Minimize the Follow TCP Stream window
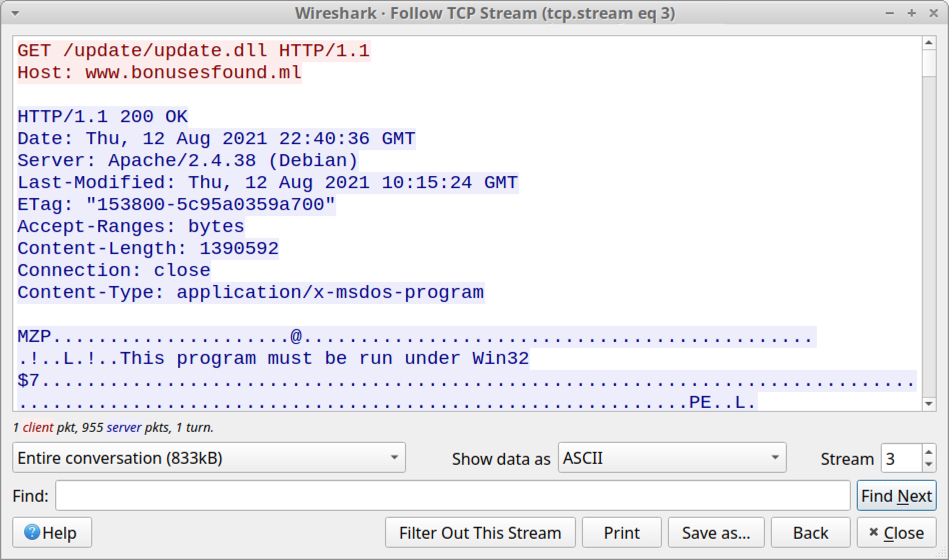The width and height of the screenshot is (949, 560). [891, 13]
